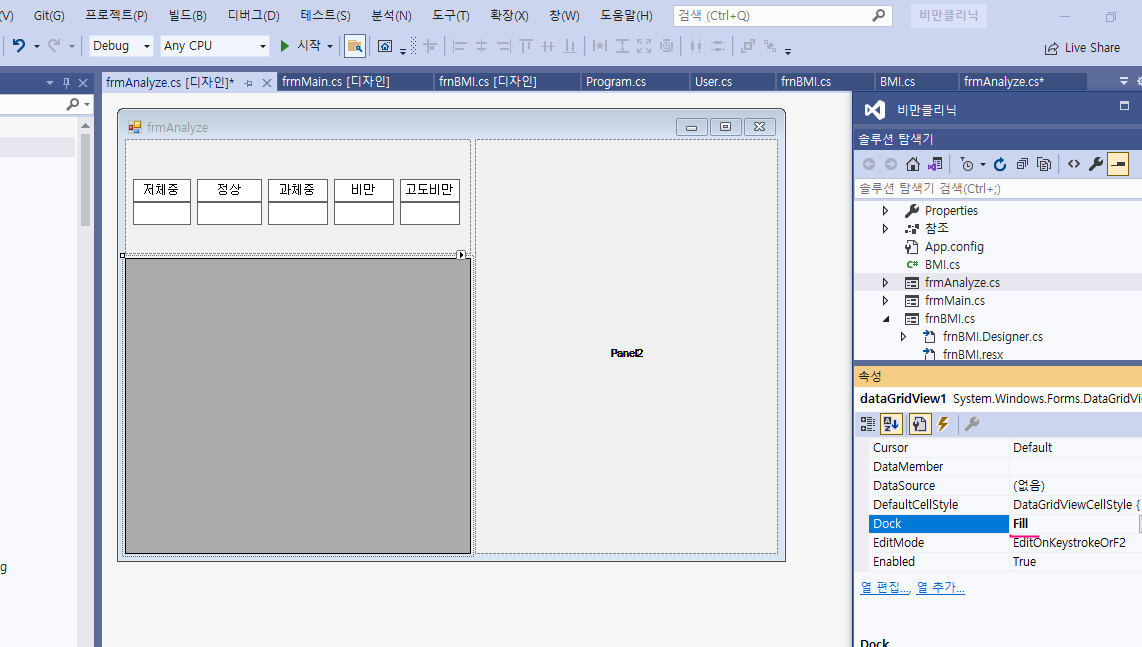Expand the frnBMI.Designer.cs node
The image size is (1142, 647).
click(x=903, y=337)
